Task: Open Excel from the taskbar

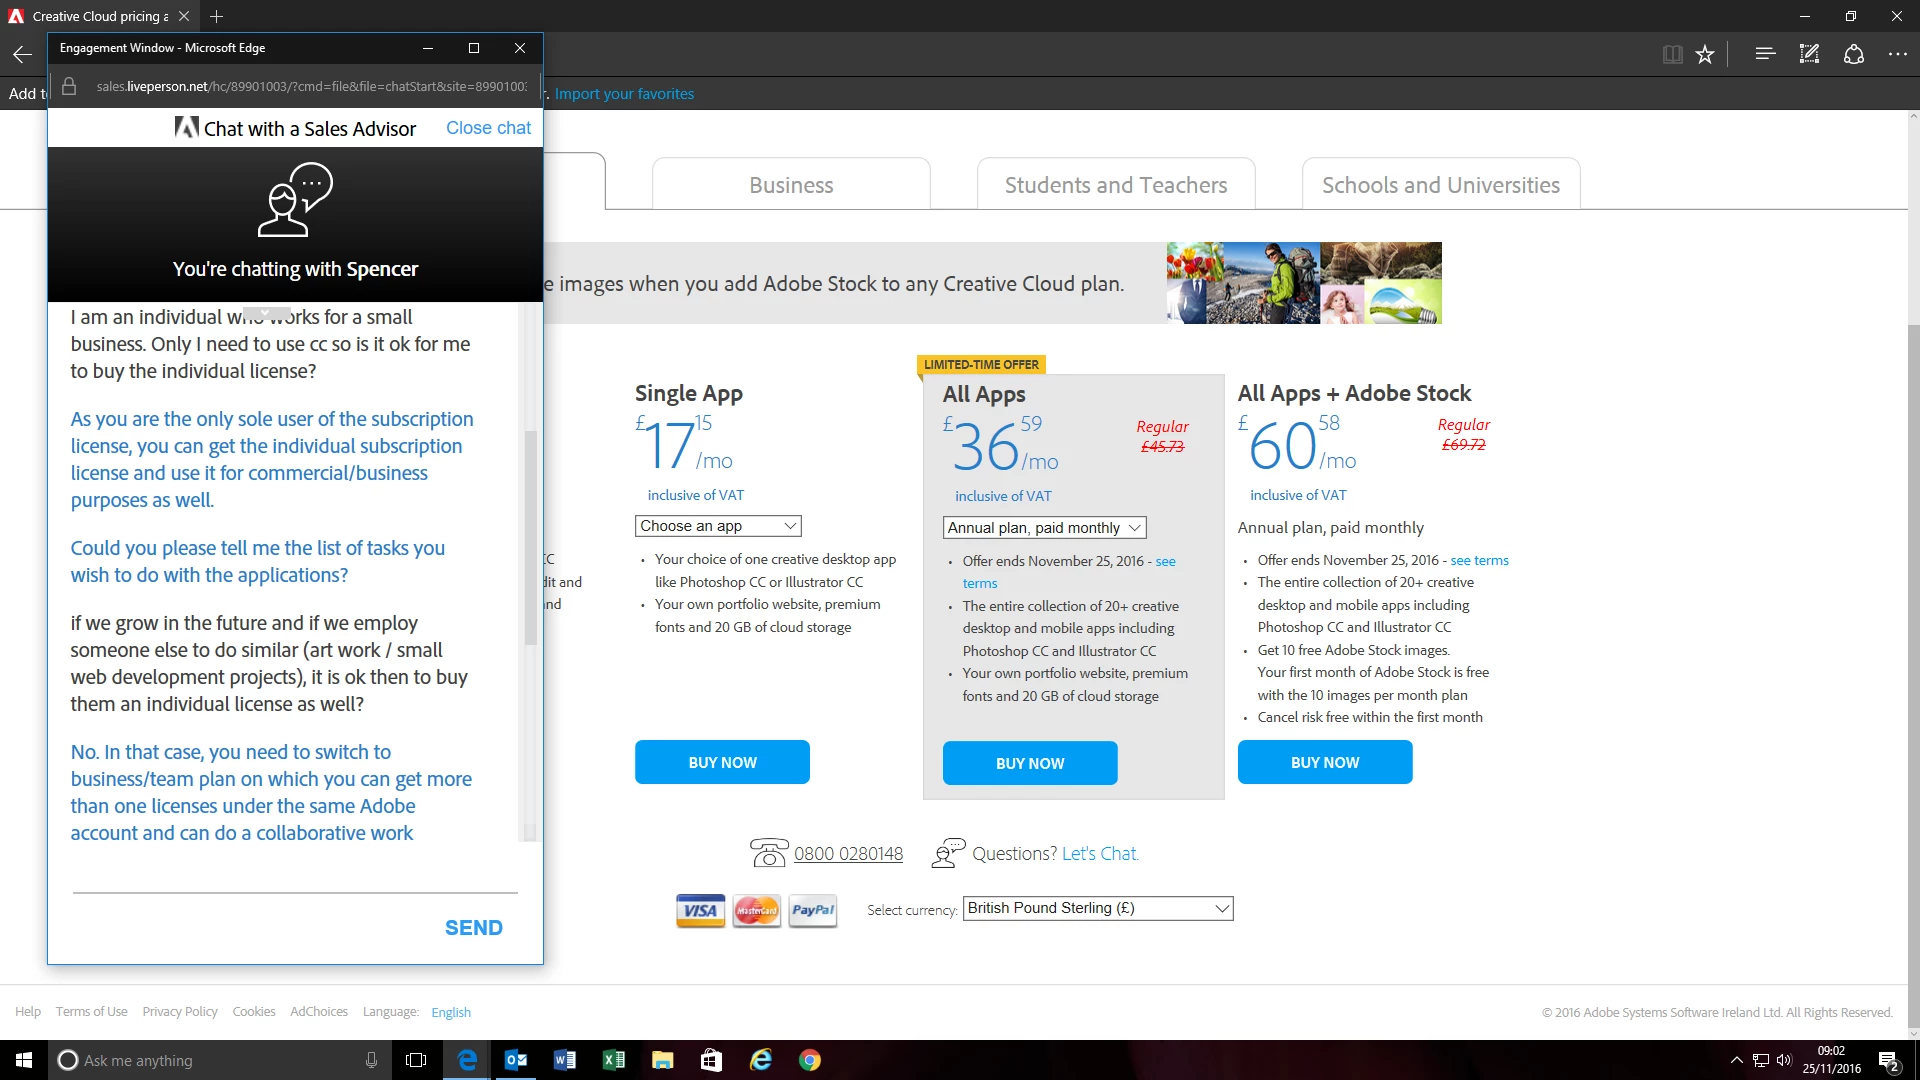Action: pos(613,1060)
